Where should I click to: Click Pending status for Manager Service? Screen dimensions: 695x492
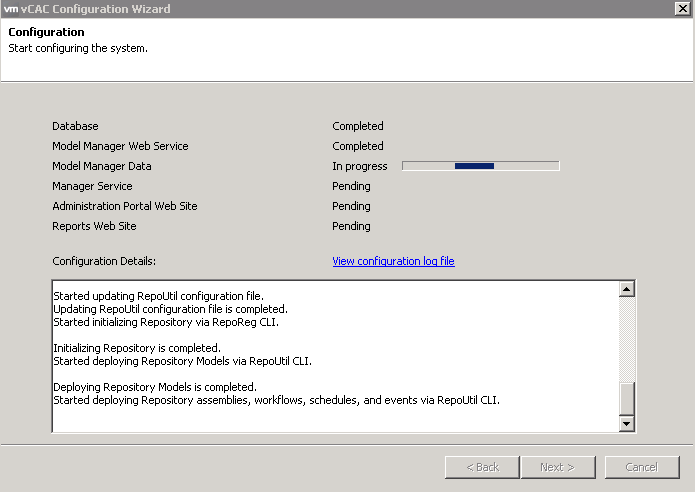pos(351,186)
